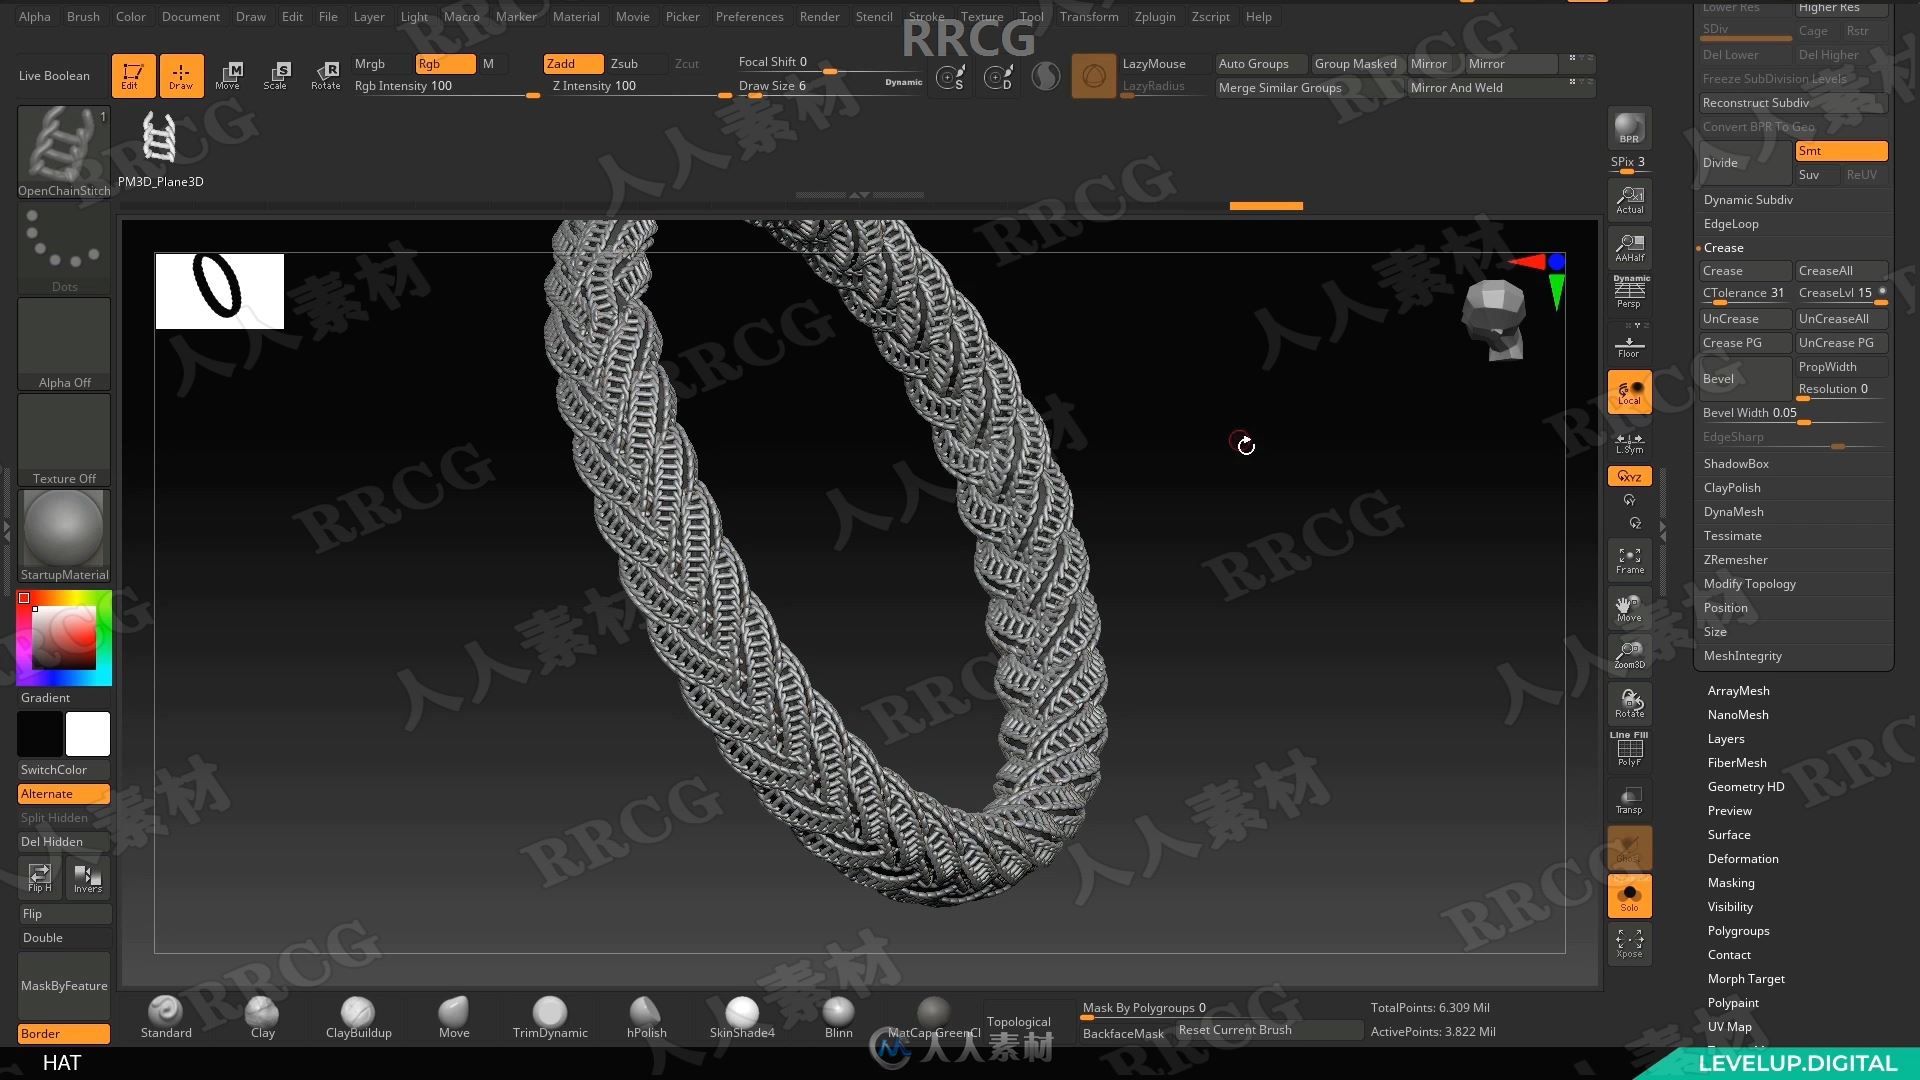The height and width of the screenshot is (1080, 1920).
Task: Click the LocalSymmetry L.Sym icon
Action: [x=1629, y=442]
